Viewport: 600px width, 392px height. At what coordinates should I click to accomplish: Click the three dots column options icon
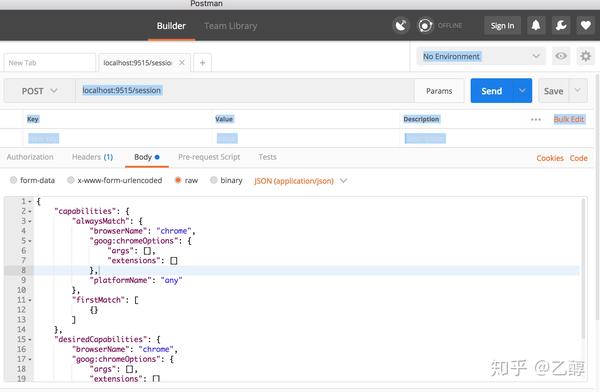coord(536,119)
